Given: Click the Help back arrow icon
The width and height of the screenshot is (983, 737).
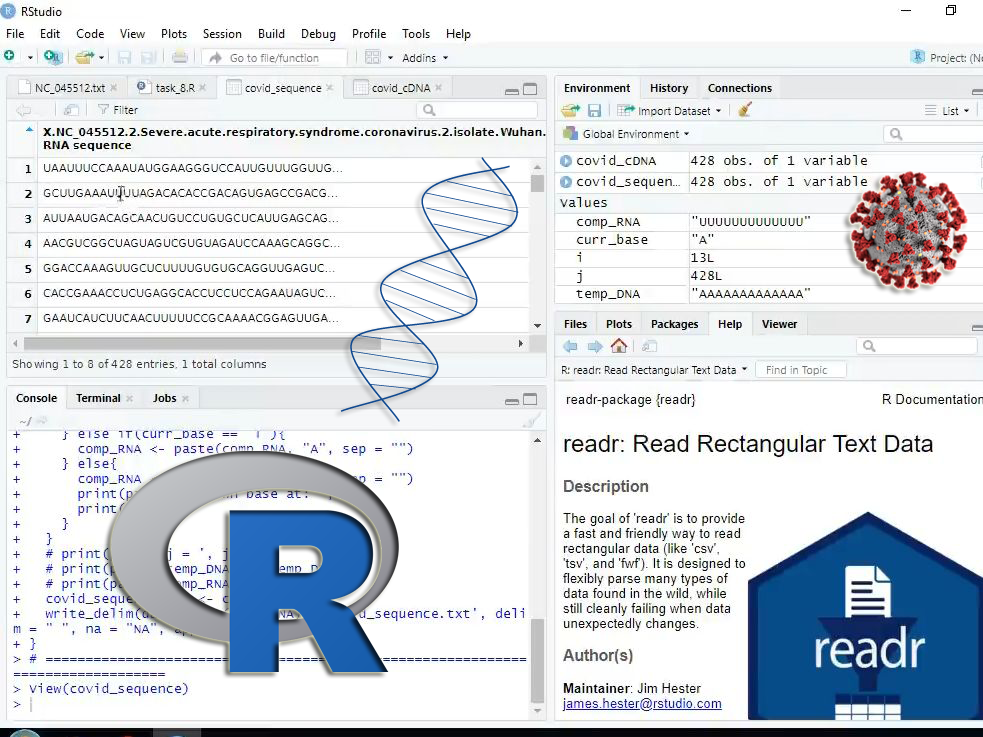Looking at the screenshot, I should [x=570, y=346].
